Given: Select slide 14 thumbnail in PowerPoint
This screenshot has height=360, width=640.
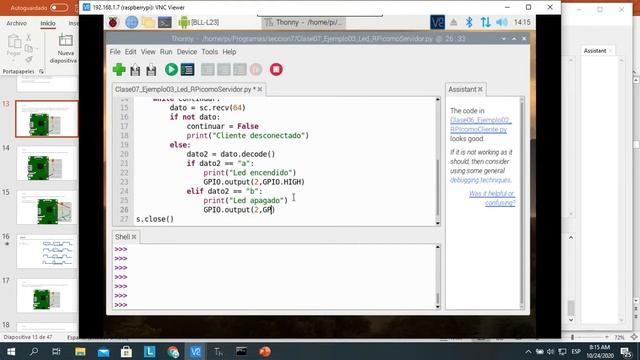Looking at the screenshot, I should 47,163.
